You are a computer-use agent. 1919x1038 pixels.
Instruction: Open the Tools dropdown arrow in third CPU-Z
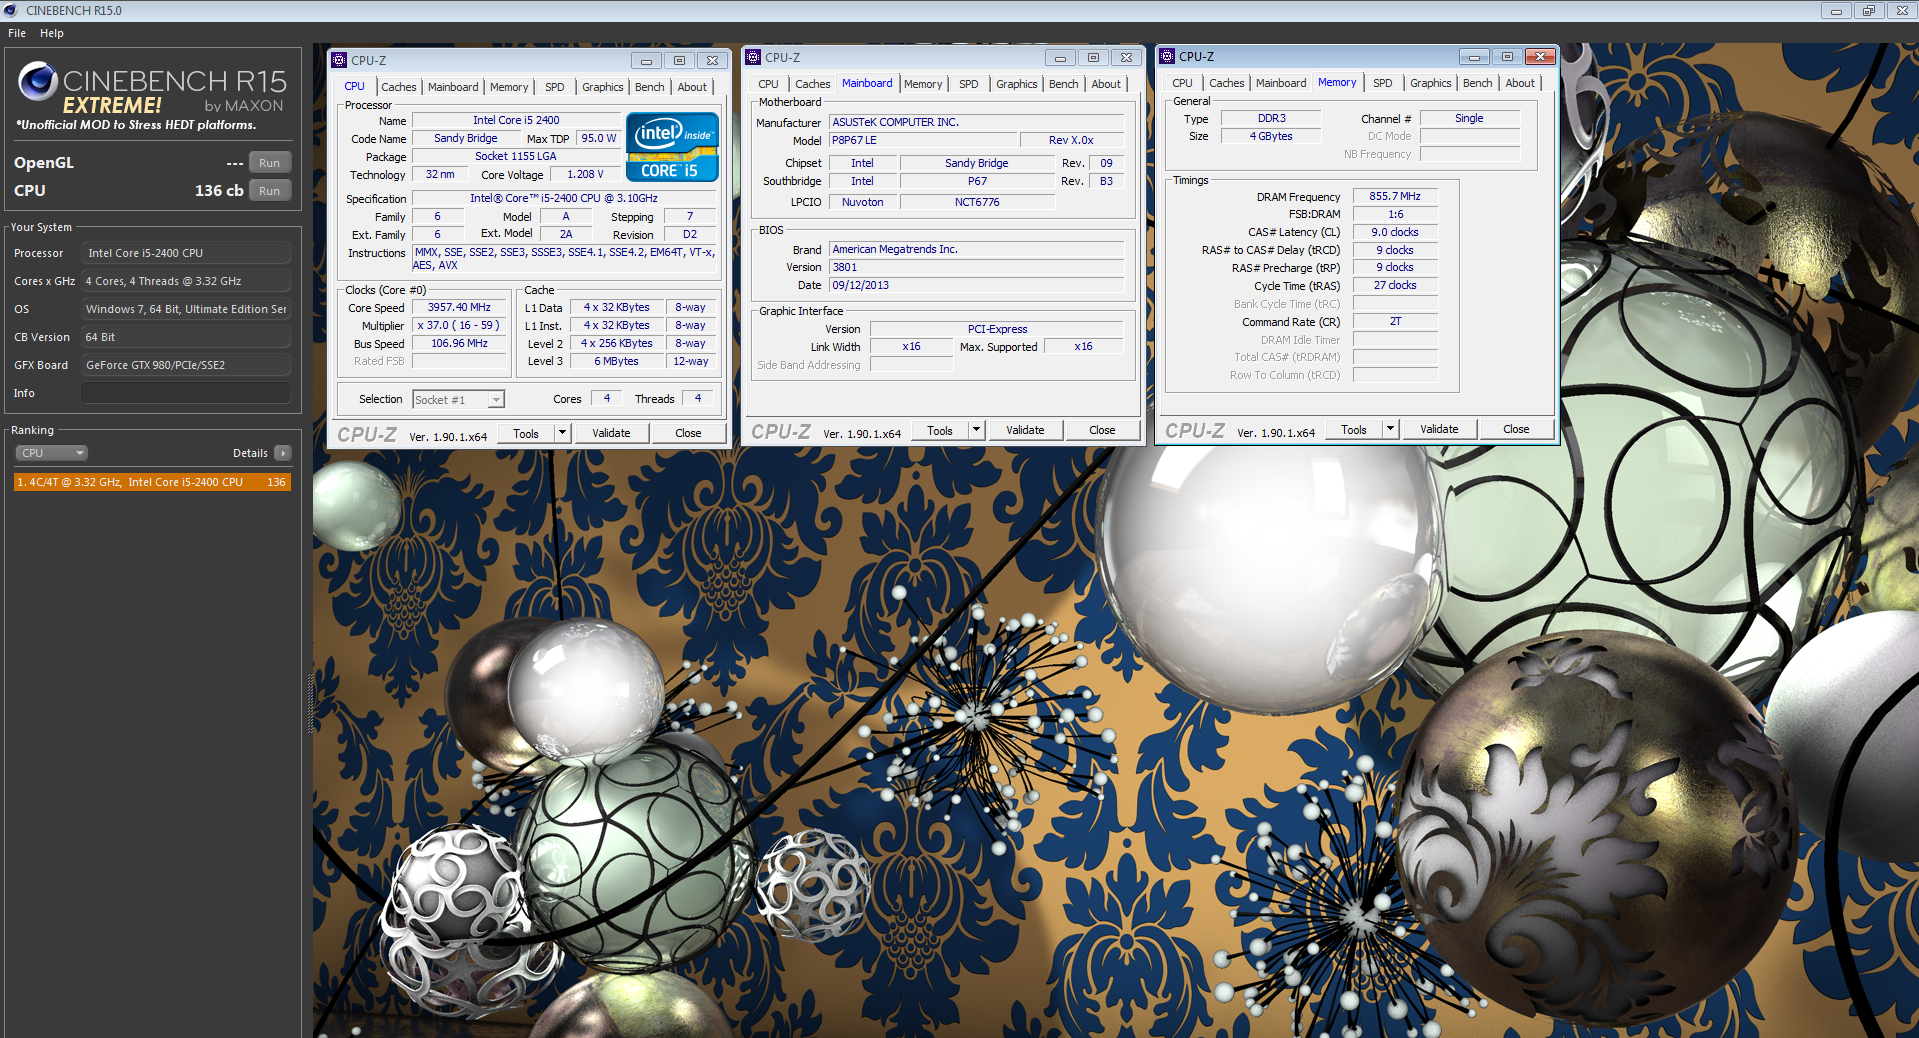pos(1390,429)
